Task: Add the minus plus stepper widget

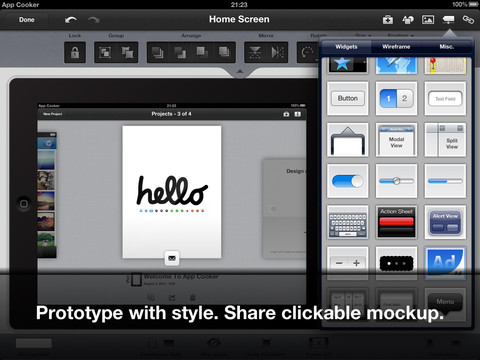Action: click(x=348, y=263)
